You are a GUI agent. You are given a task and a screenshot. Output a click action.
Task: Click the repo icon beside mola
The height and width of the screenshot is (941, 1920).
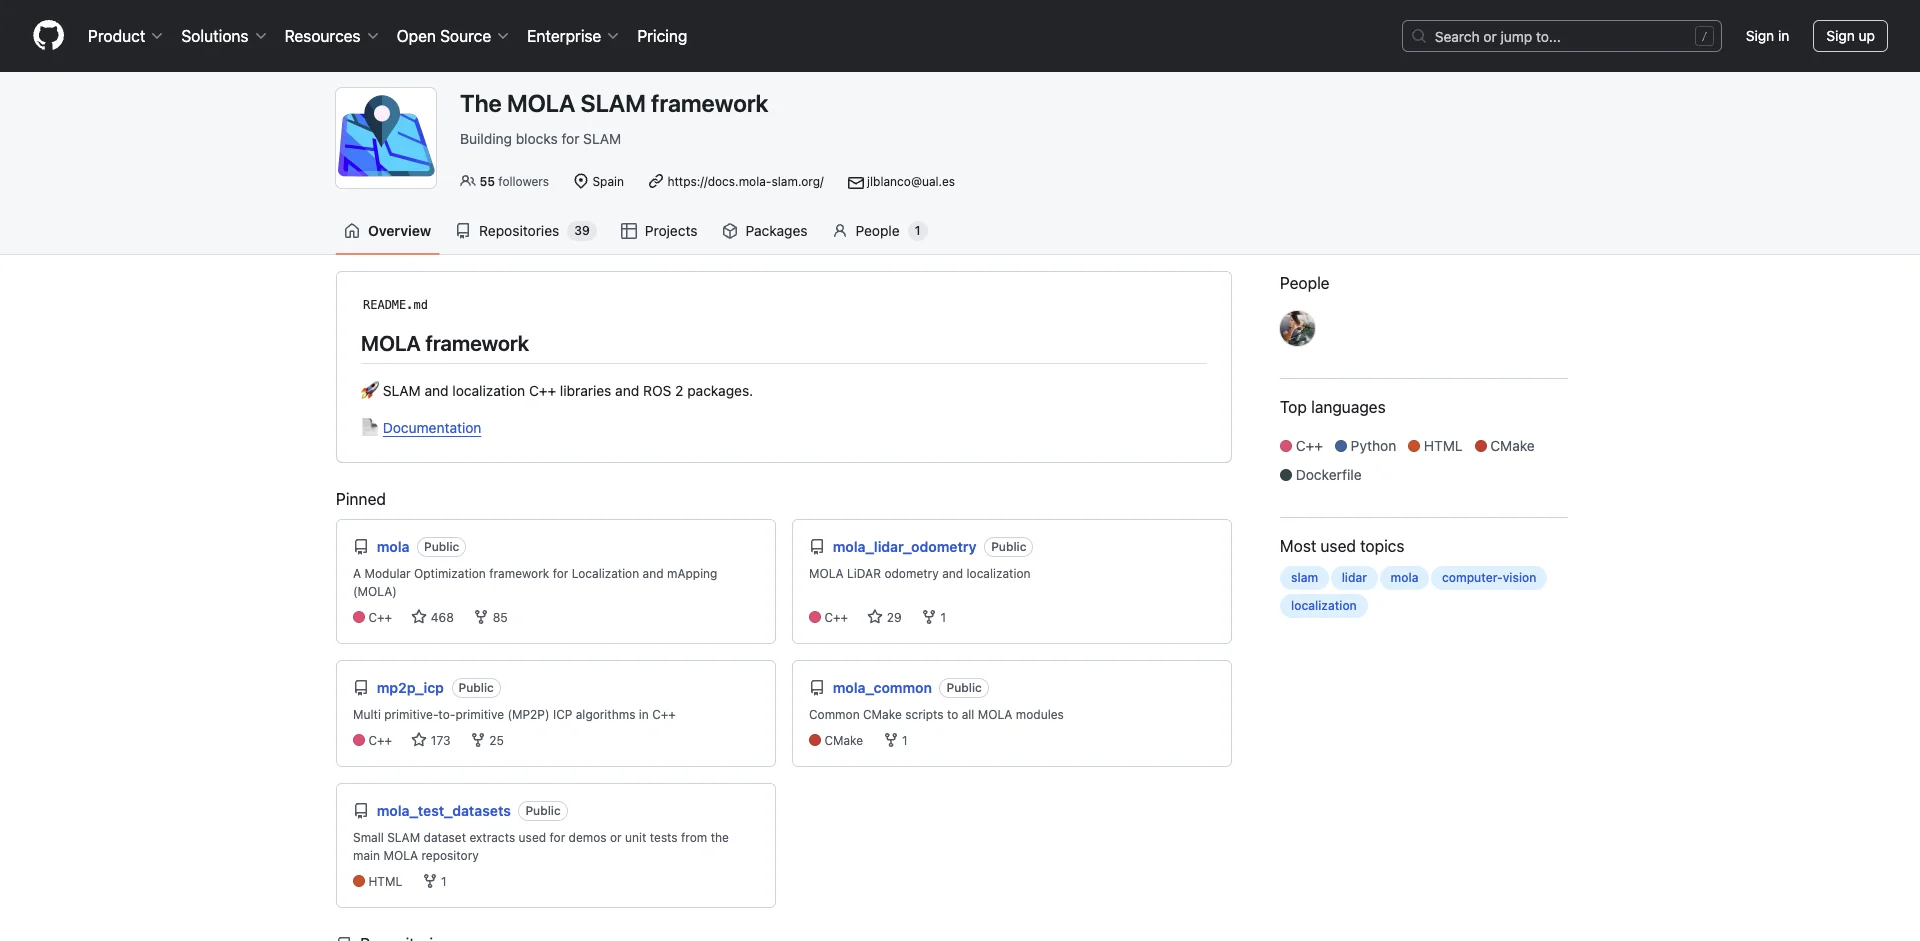coord(361,547)
